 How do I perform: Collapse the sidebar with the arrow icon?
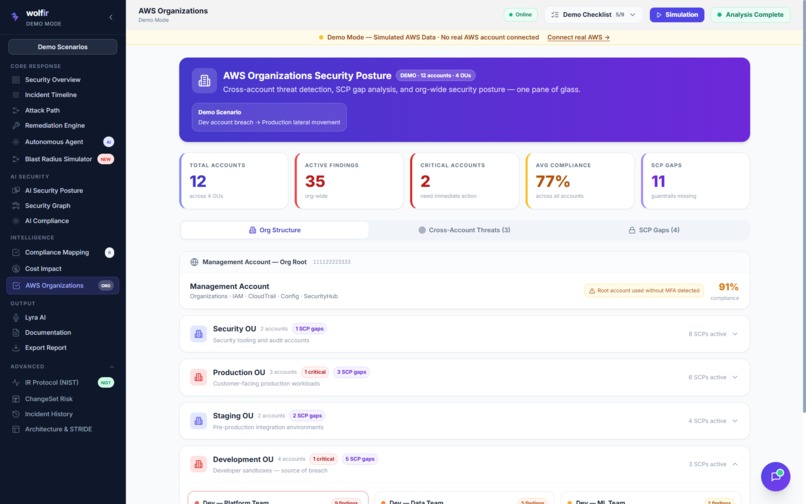click(111, 17)
